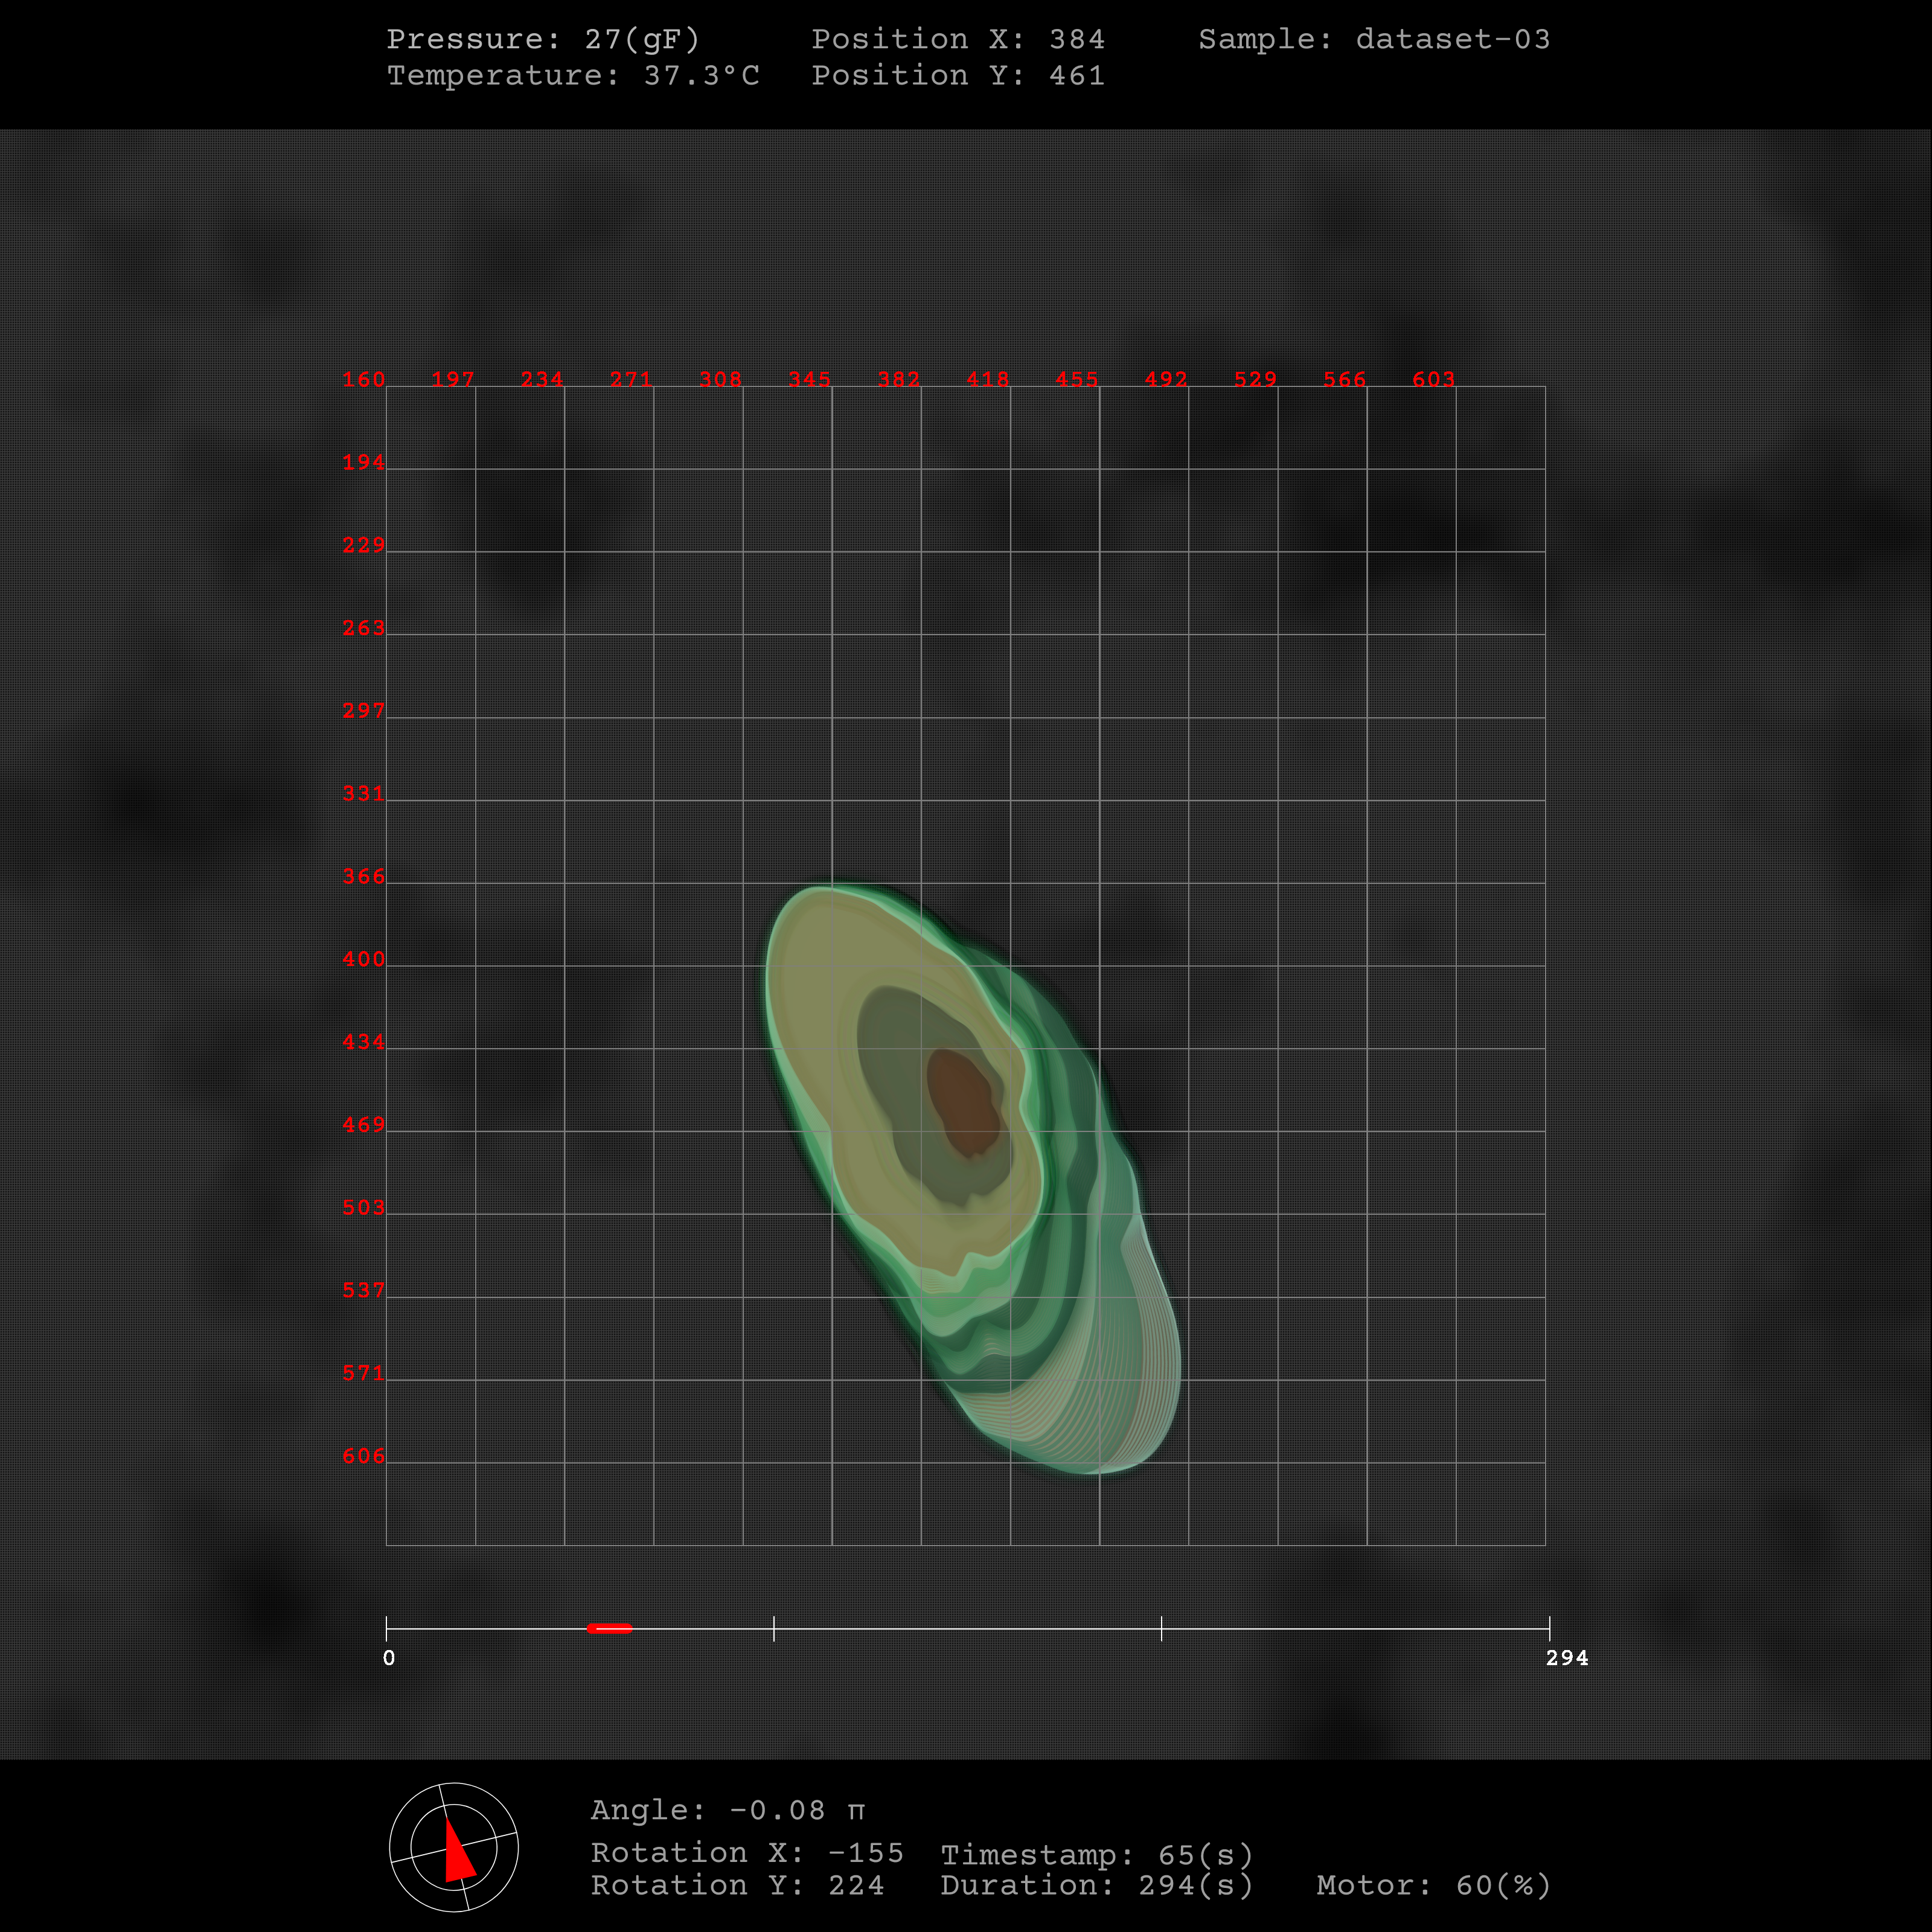The height and width of the screenshot is (1932, 1932).
Task: Click the timeline end label 294
Action: 1566,1658
